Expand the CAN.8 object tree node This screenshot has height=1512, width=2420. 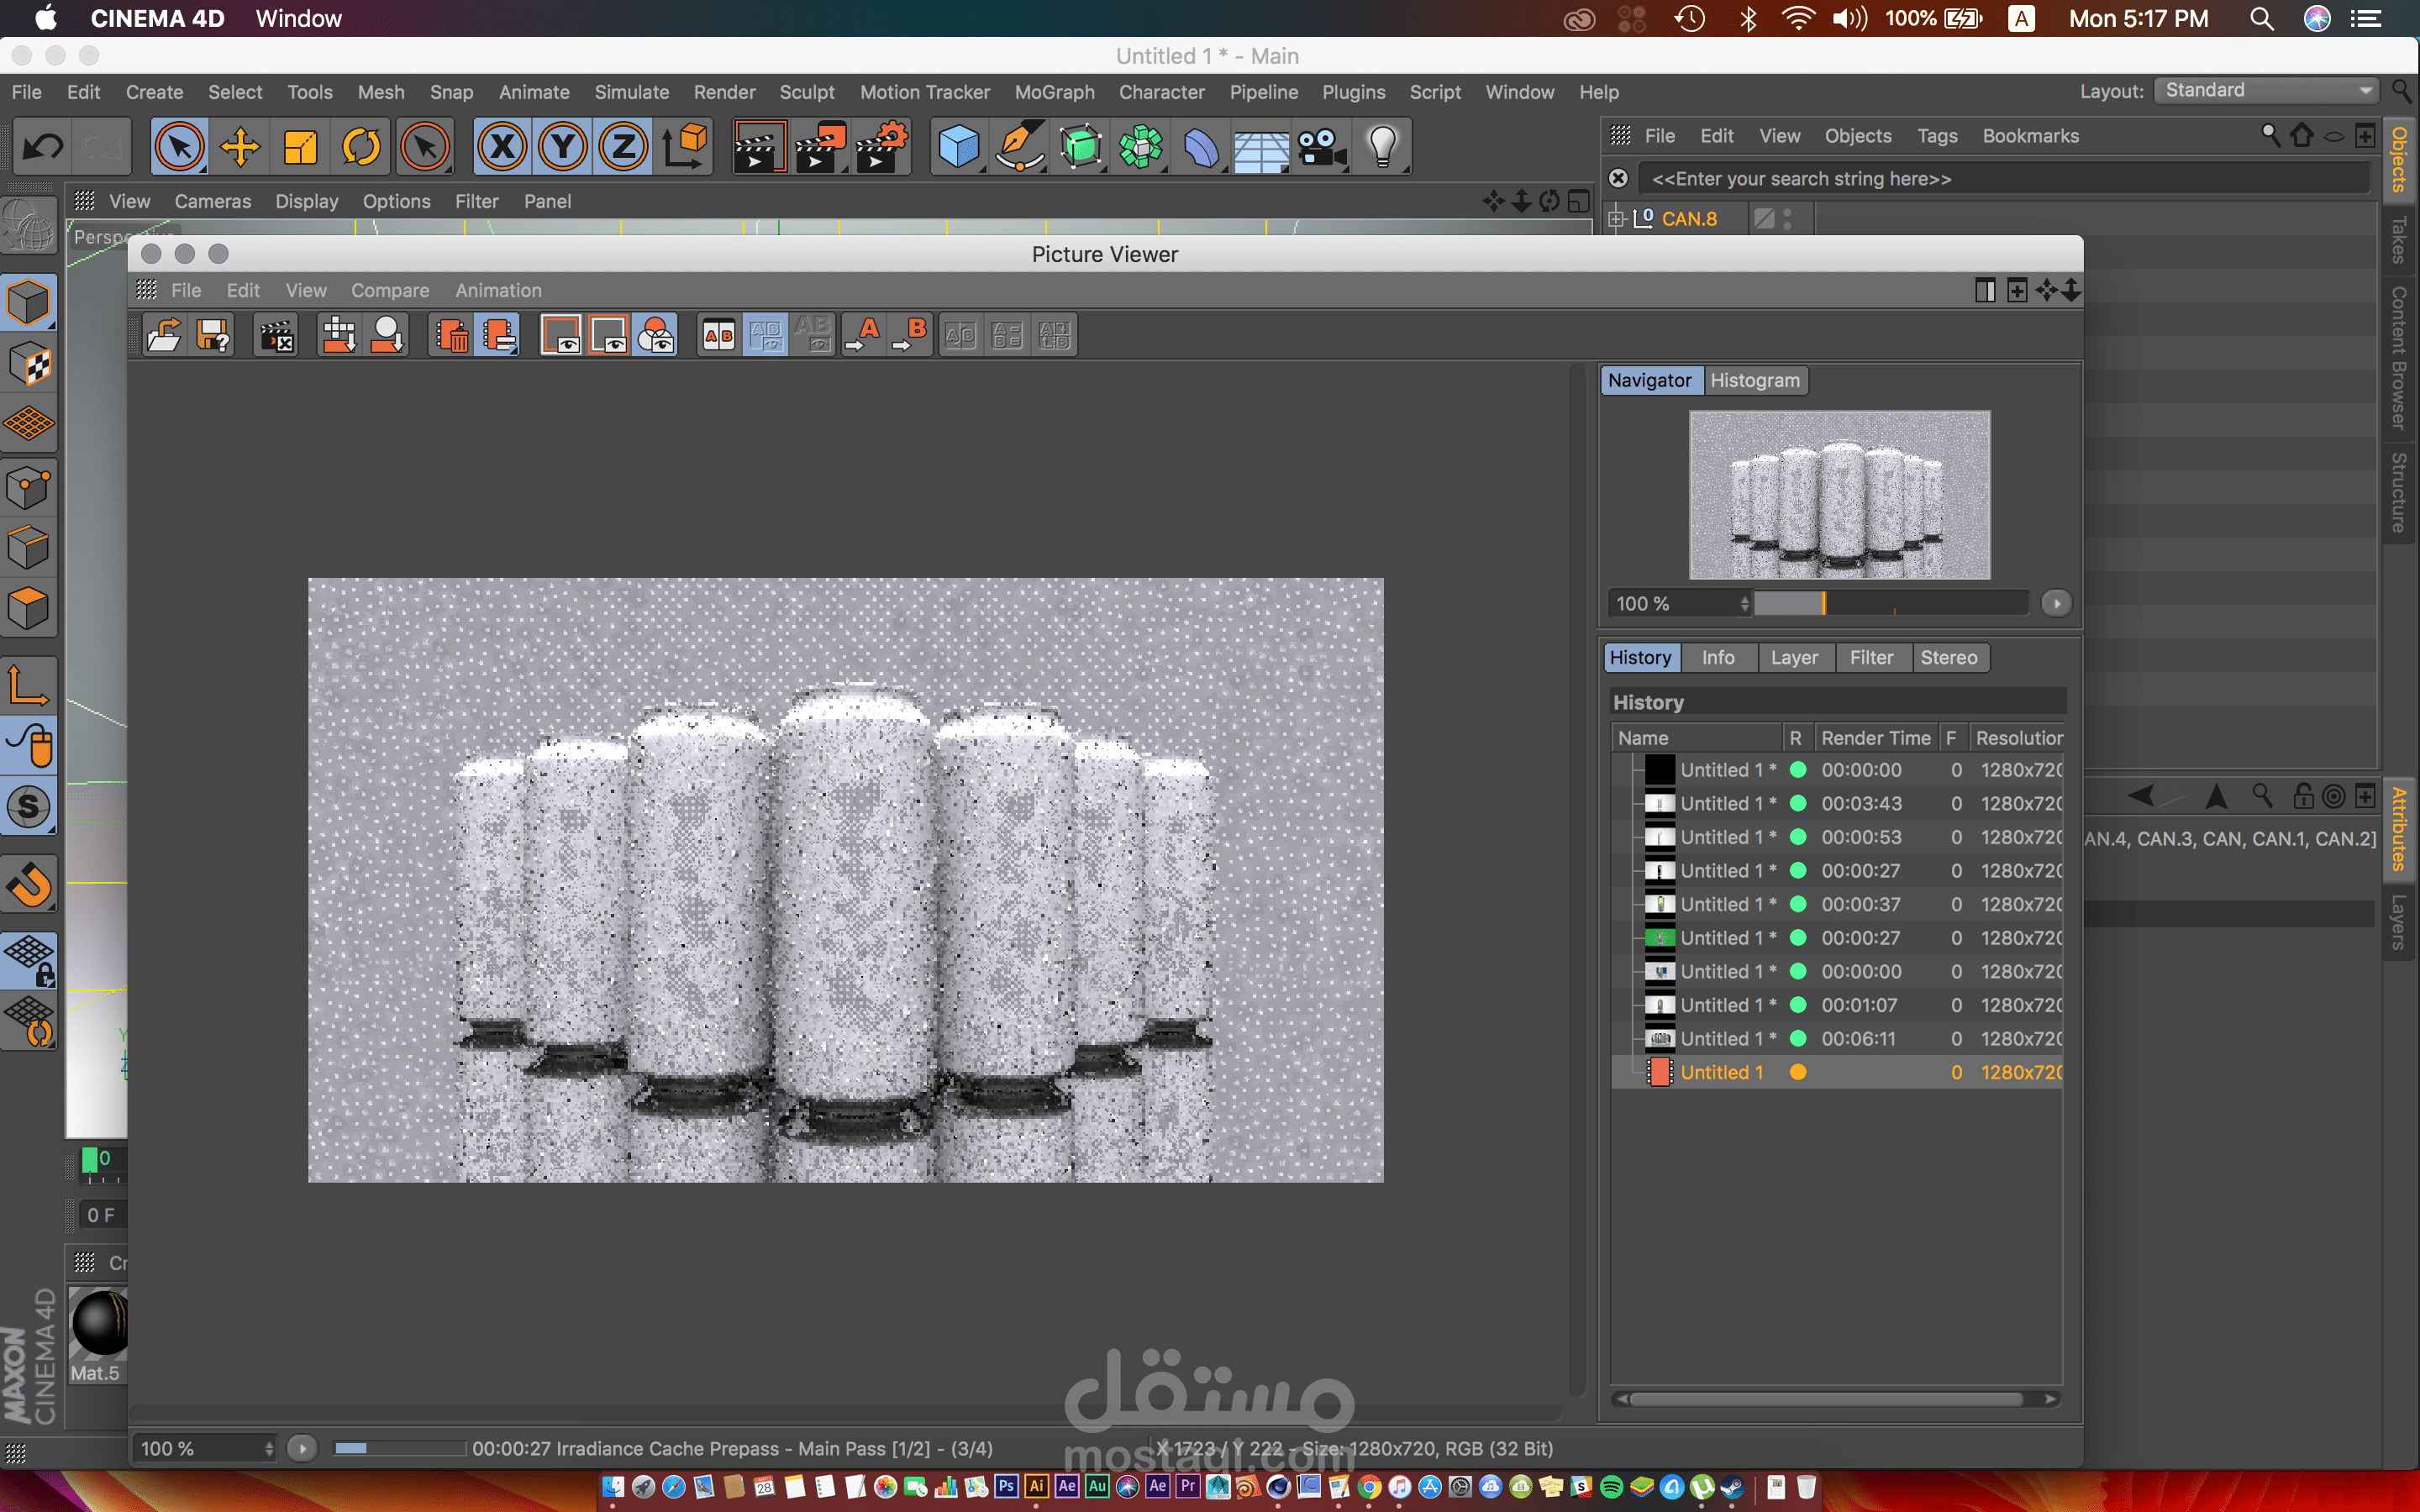point(1617,218)
